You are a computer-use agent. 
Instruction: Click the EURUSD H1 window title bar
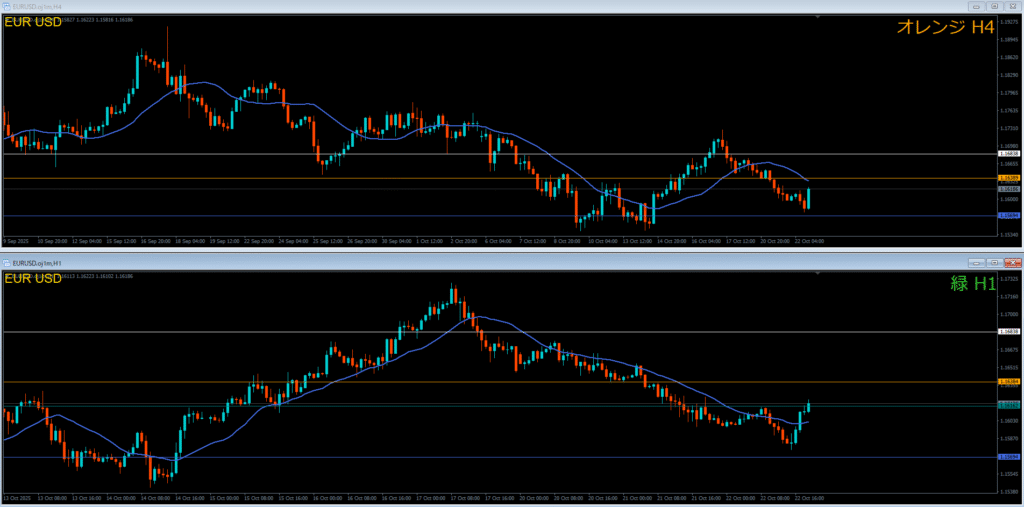pos(500,262)
